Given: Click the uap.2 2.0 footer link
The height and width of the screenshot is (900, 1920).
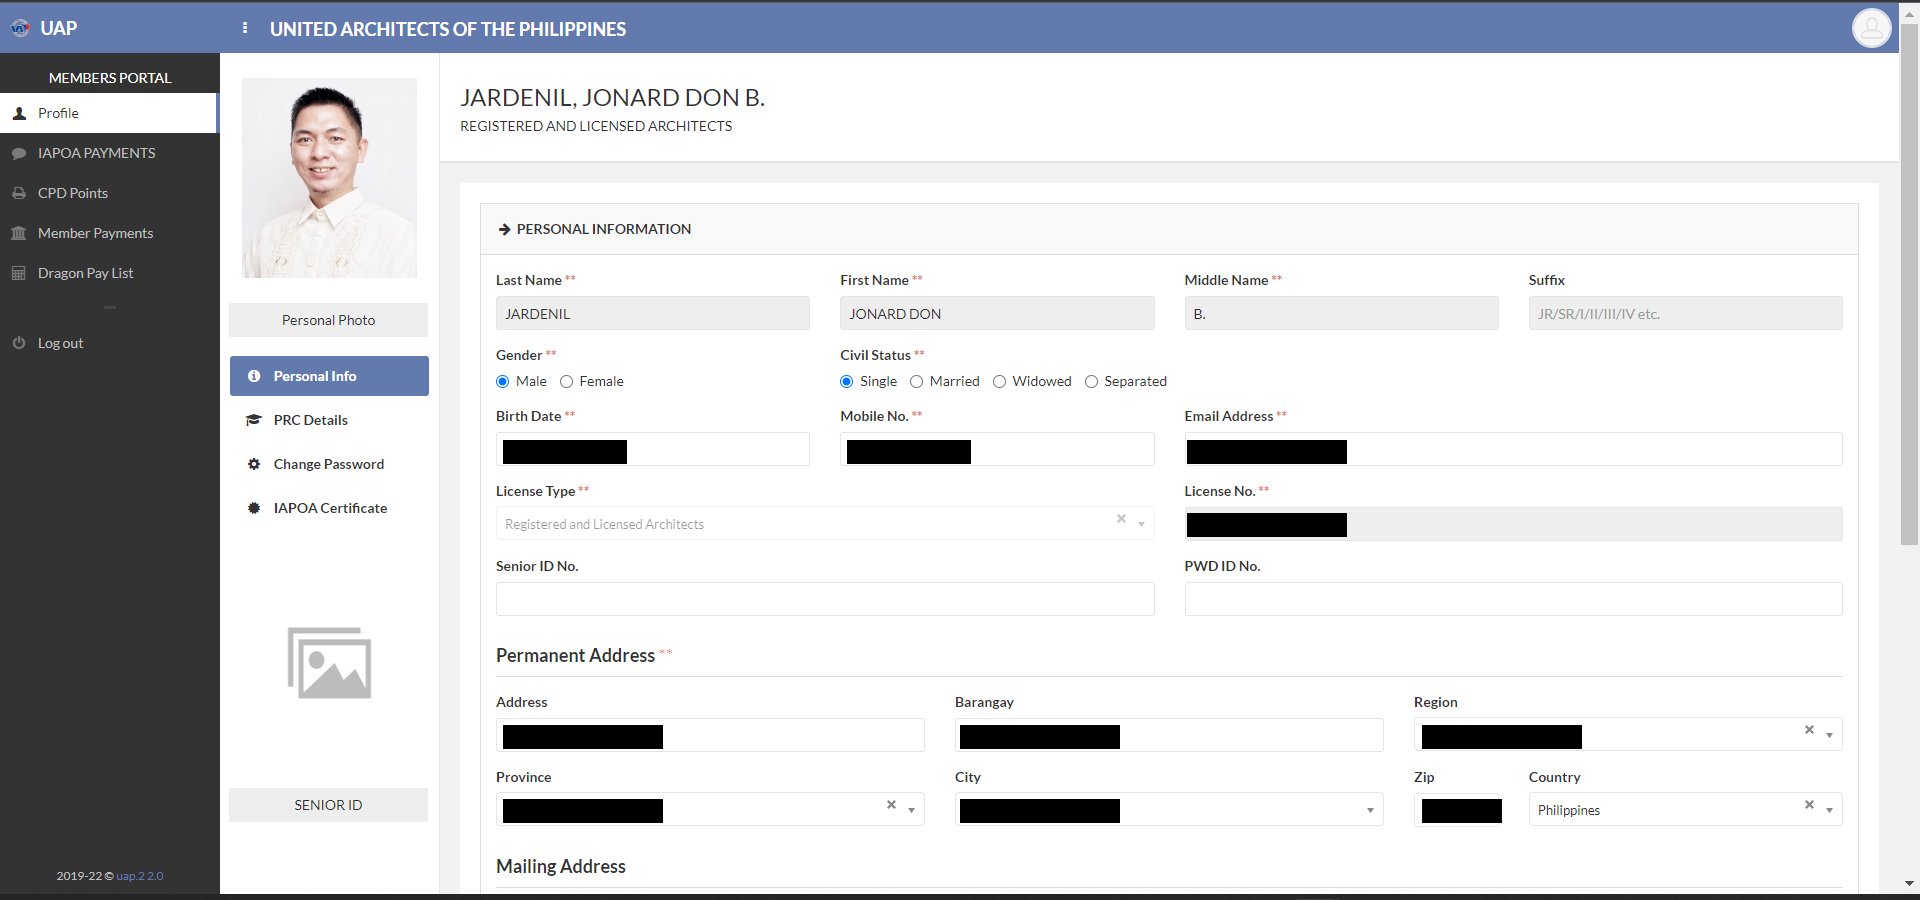Looking at the screenshot, I should (140, 876).
